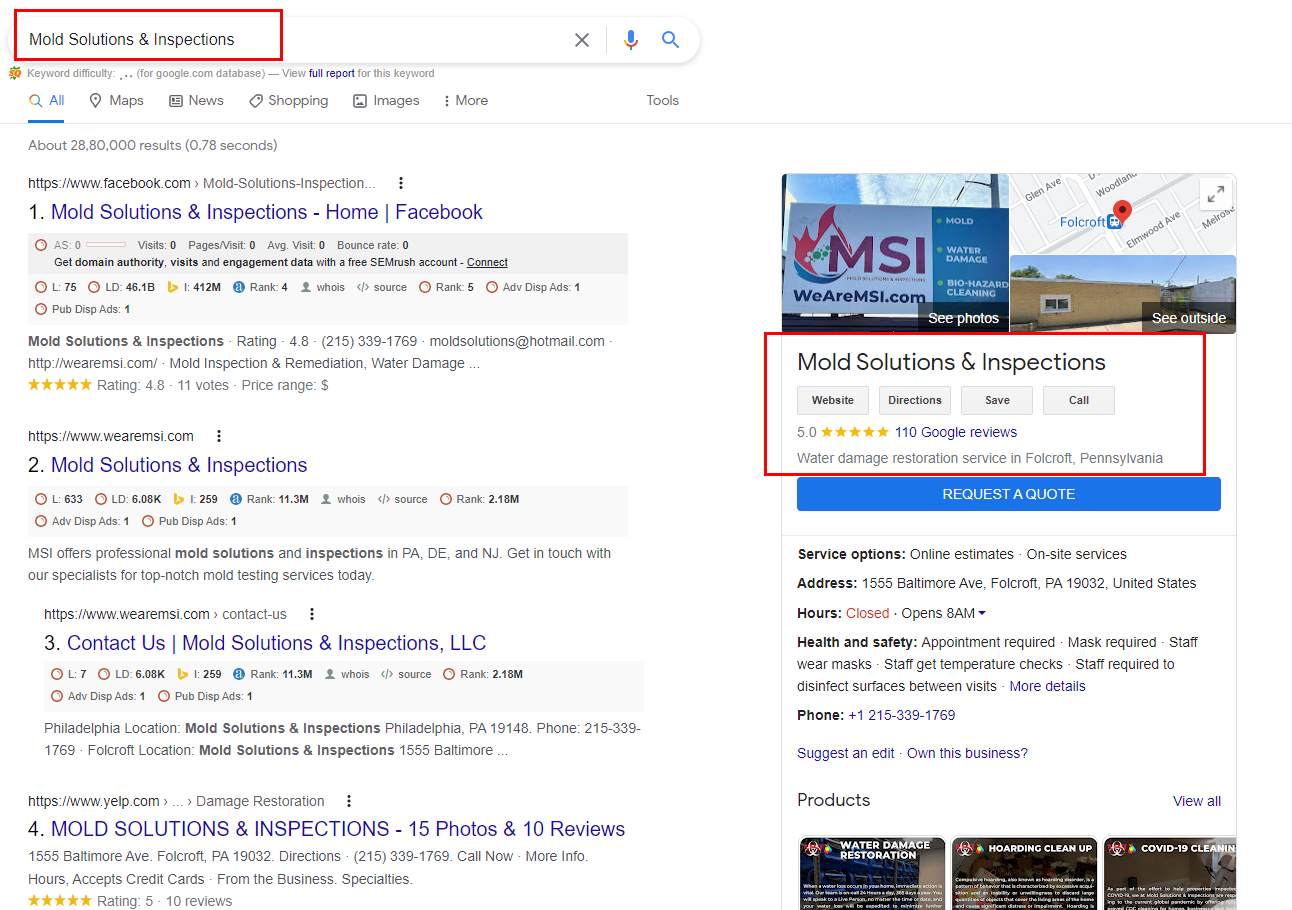
Task: Open the COVID-19 Cleaning product card
Action: 1170,873
